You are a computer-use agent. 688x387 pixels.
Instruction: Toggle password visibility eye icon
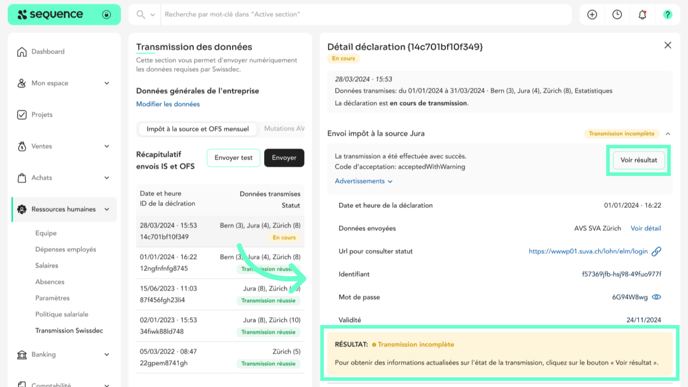click(x=656, y=297)
